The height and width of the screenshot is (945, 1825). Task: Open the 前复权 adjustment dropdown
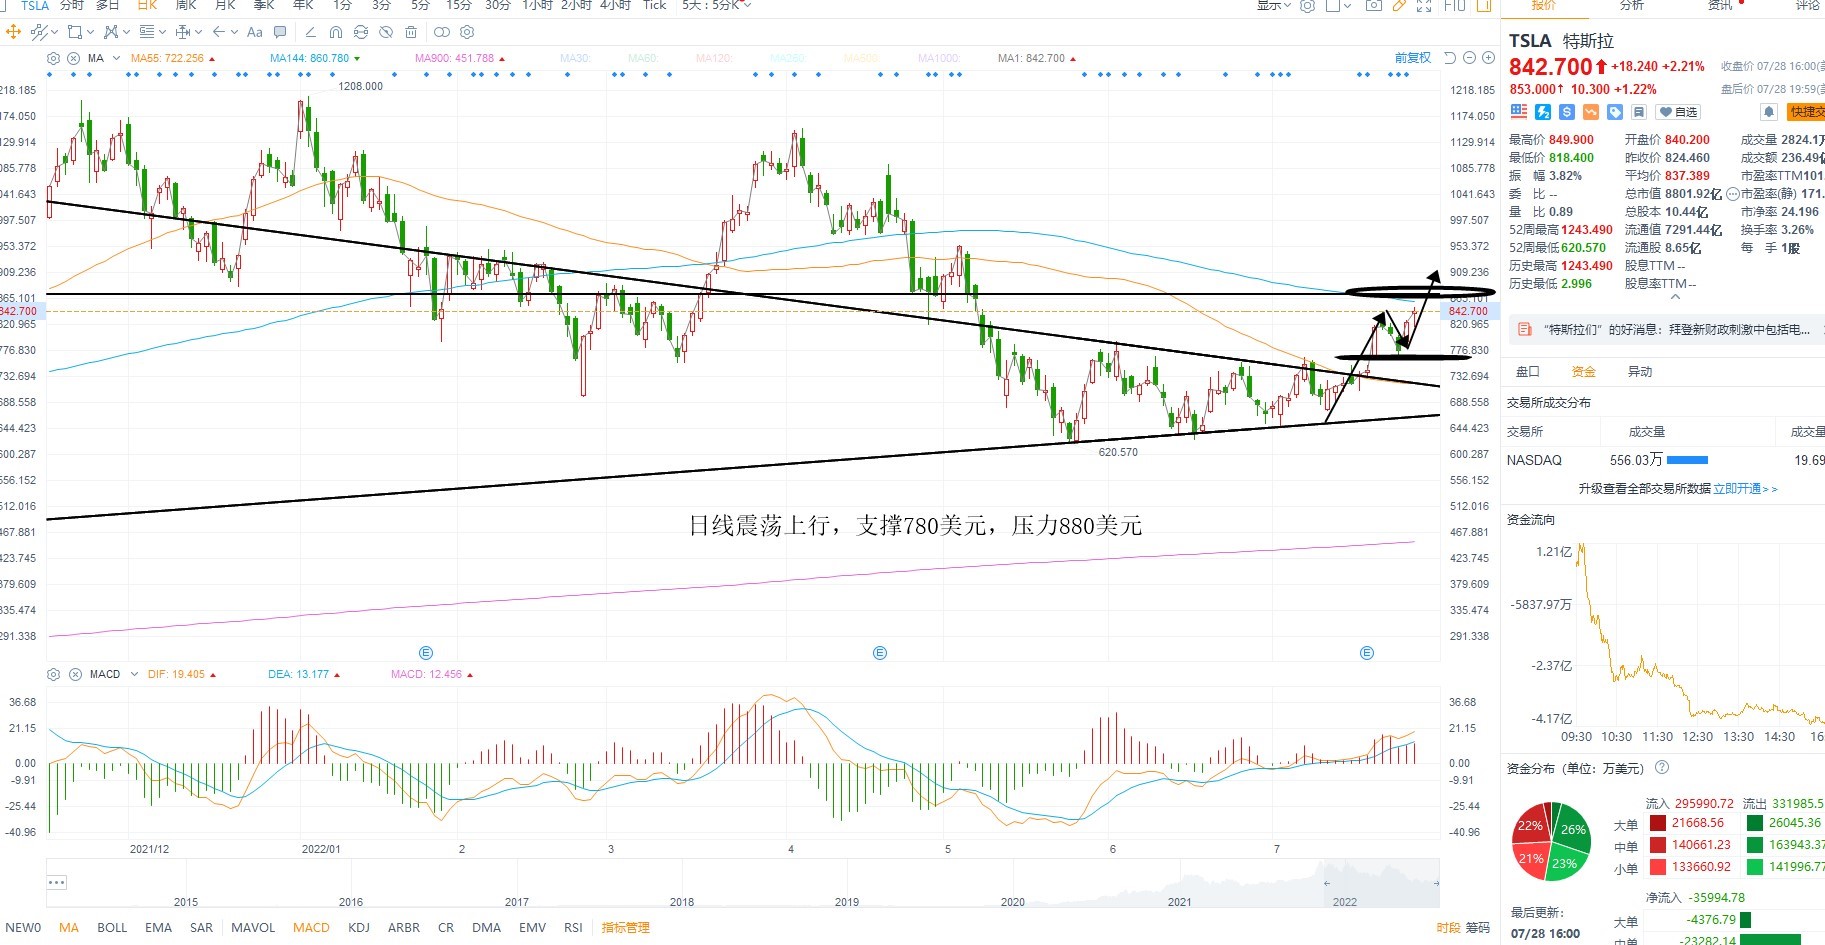point(1412,58)
